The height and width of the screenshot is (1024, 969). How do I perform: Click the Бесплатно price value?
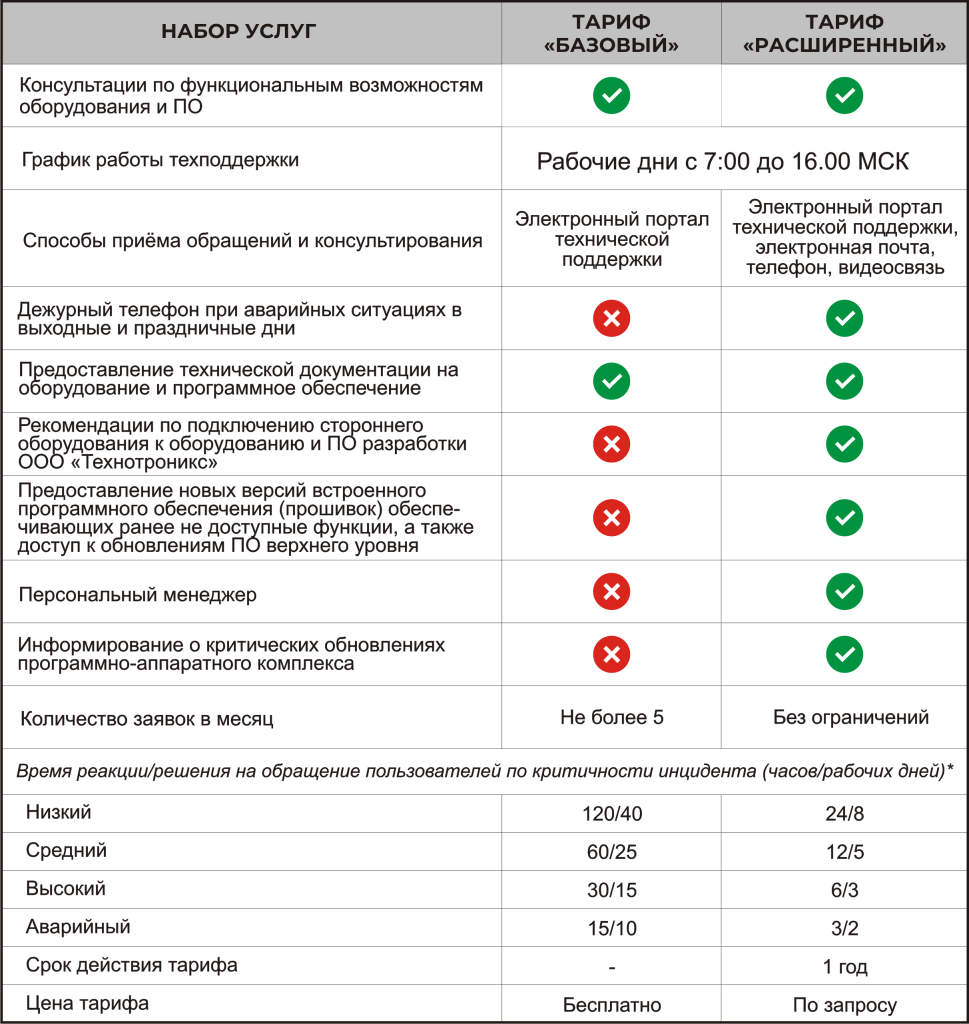point(612,1004)
